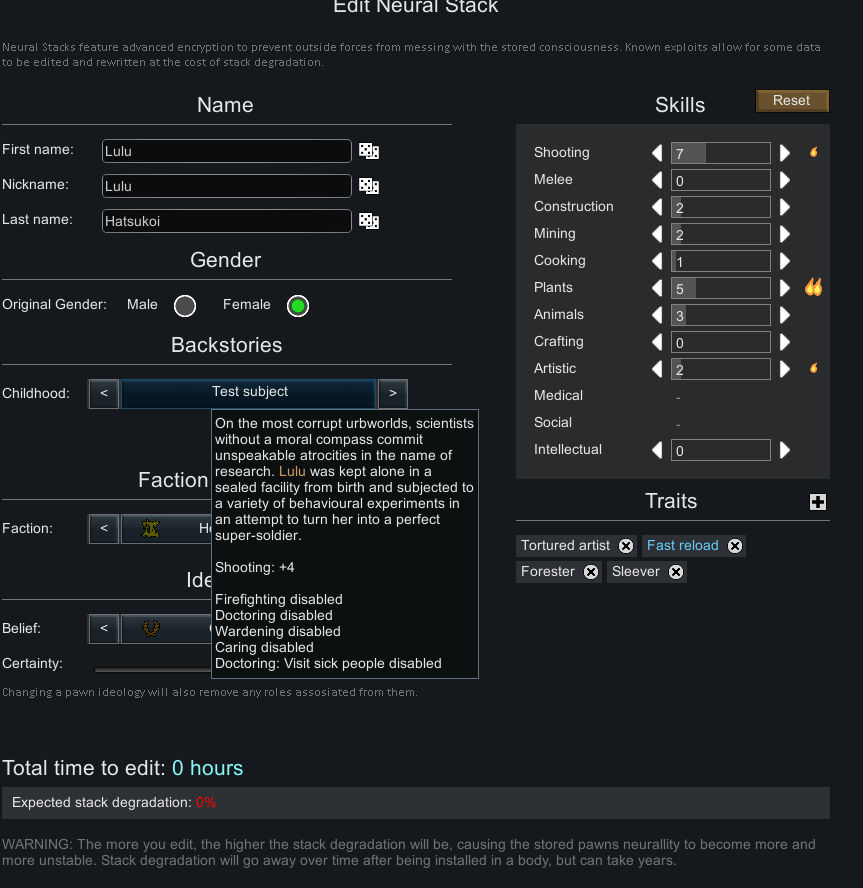Screen dimensions: 863x888
Task: Switch to previous belief ideology
Action: pos(104,628)
